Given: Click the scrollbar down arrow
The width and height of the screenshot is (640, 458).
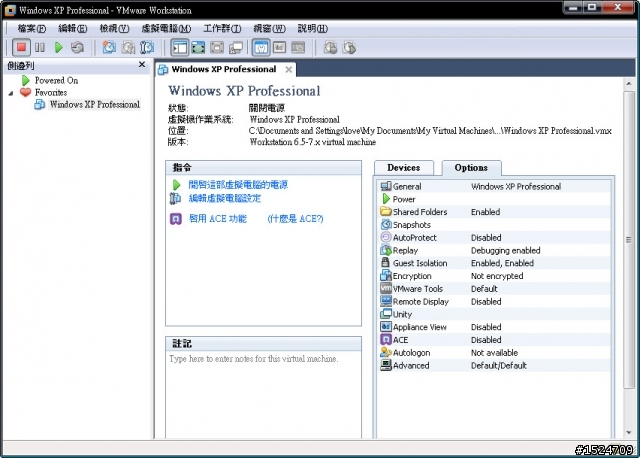Looking at the screenshot, I should [629, 432].
